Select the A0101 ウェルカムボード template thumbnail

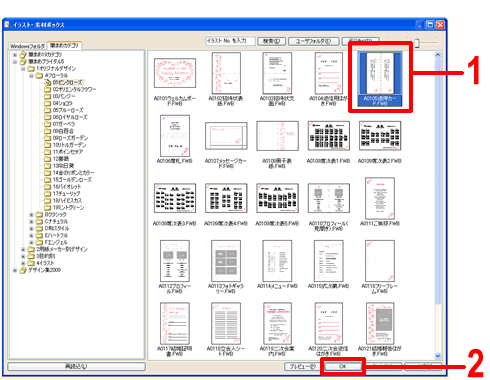tap(175, 73)
